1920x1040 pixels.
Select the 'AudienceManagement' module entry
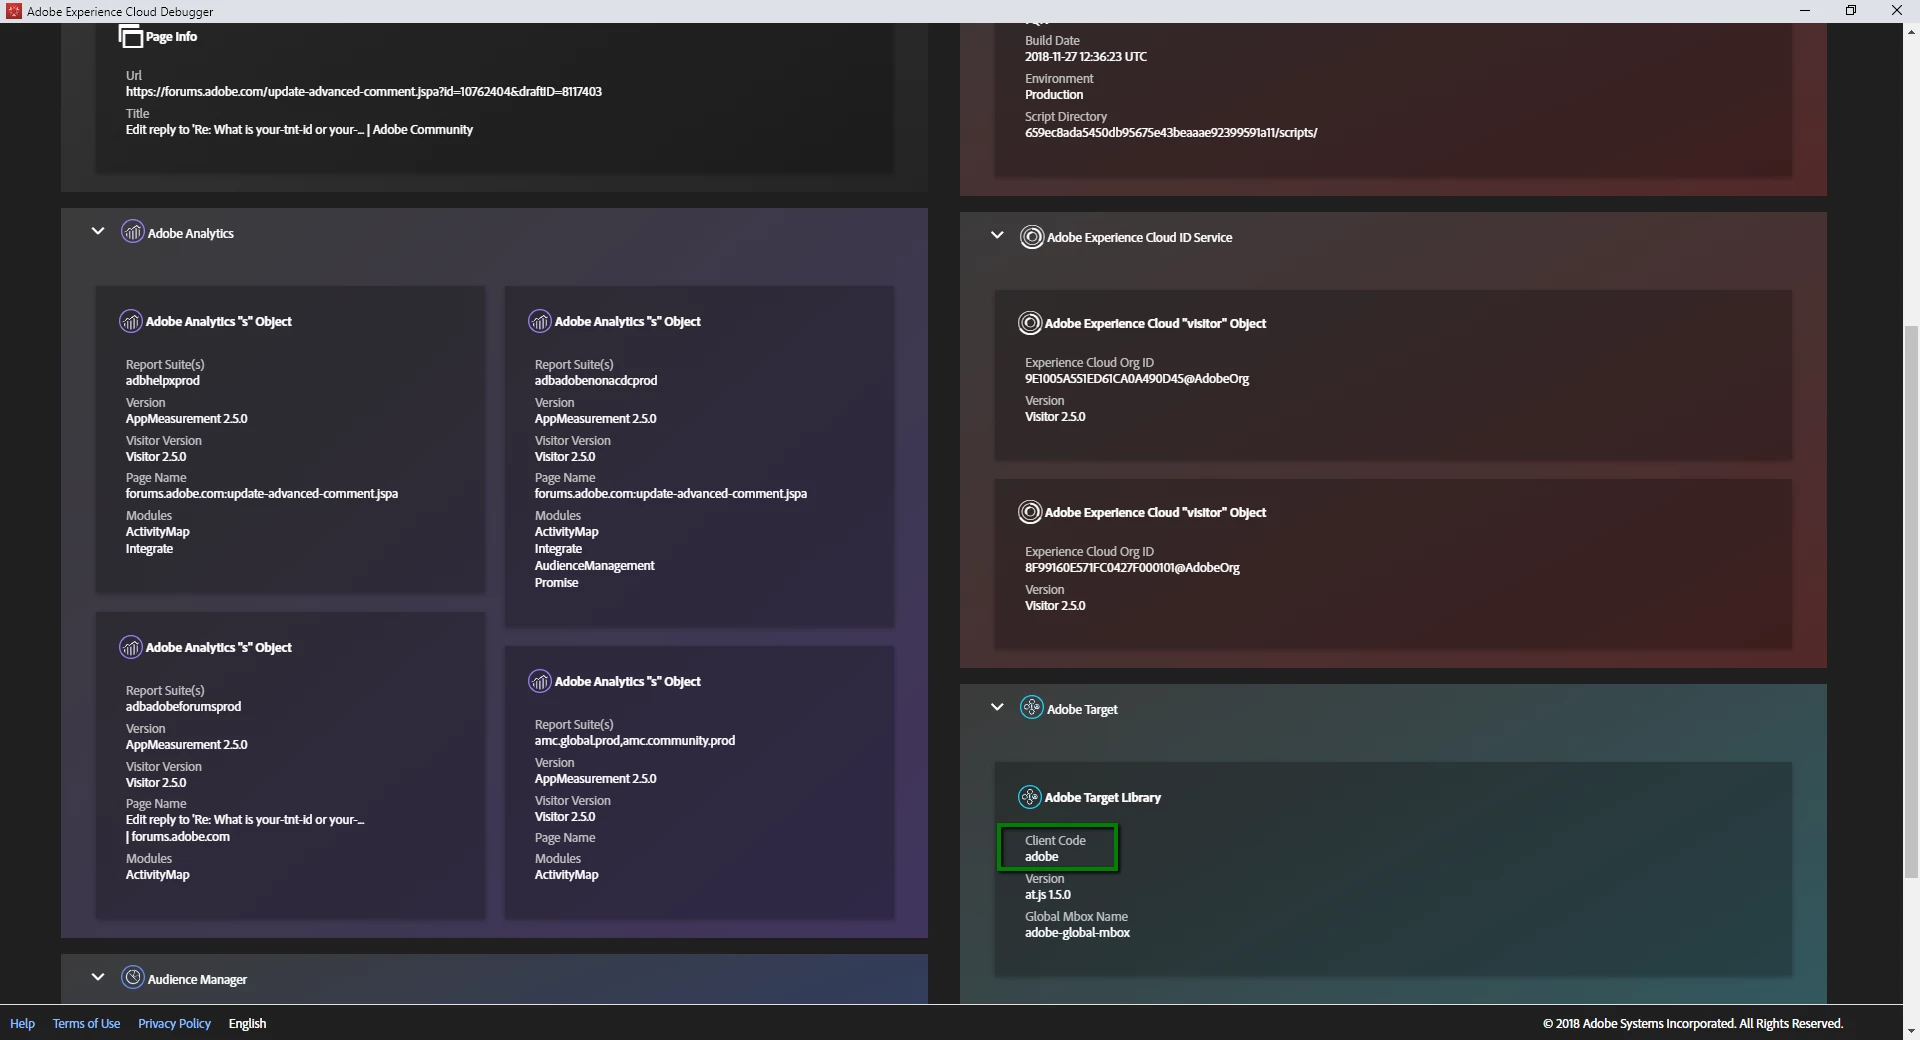coord(594,566)
